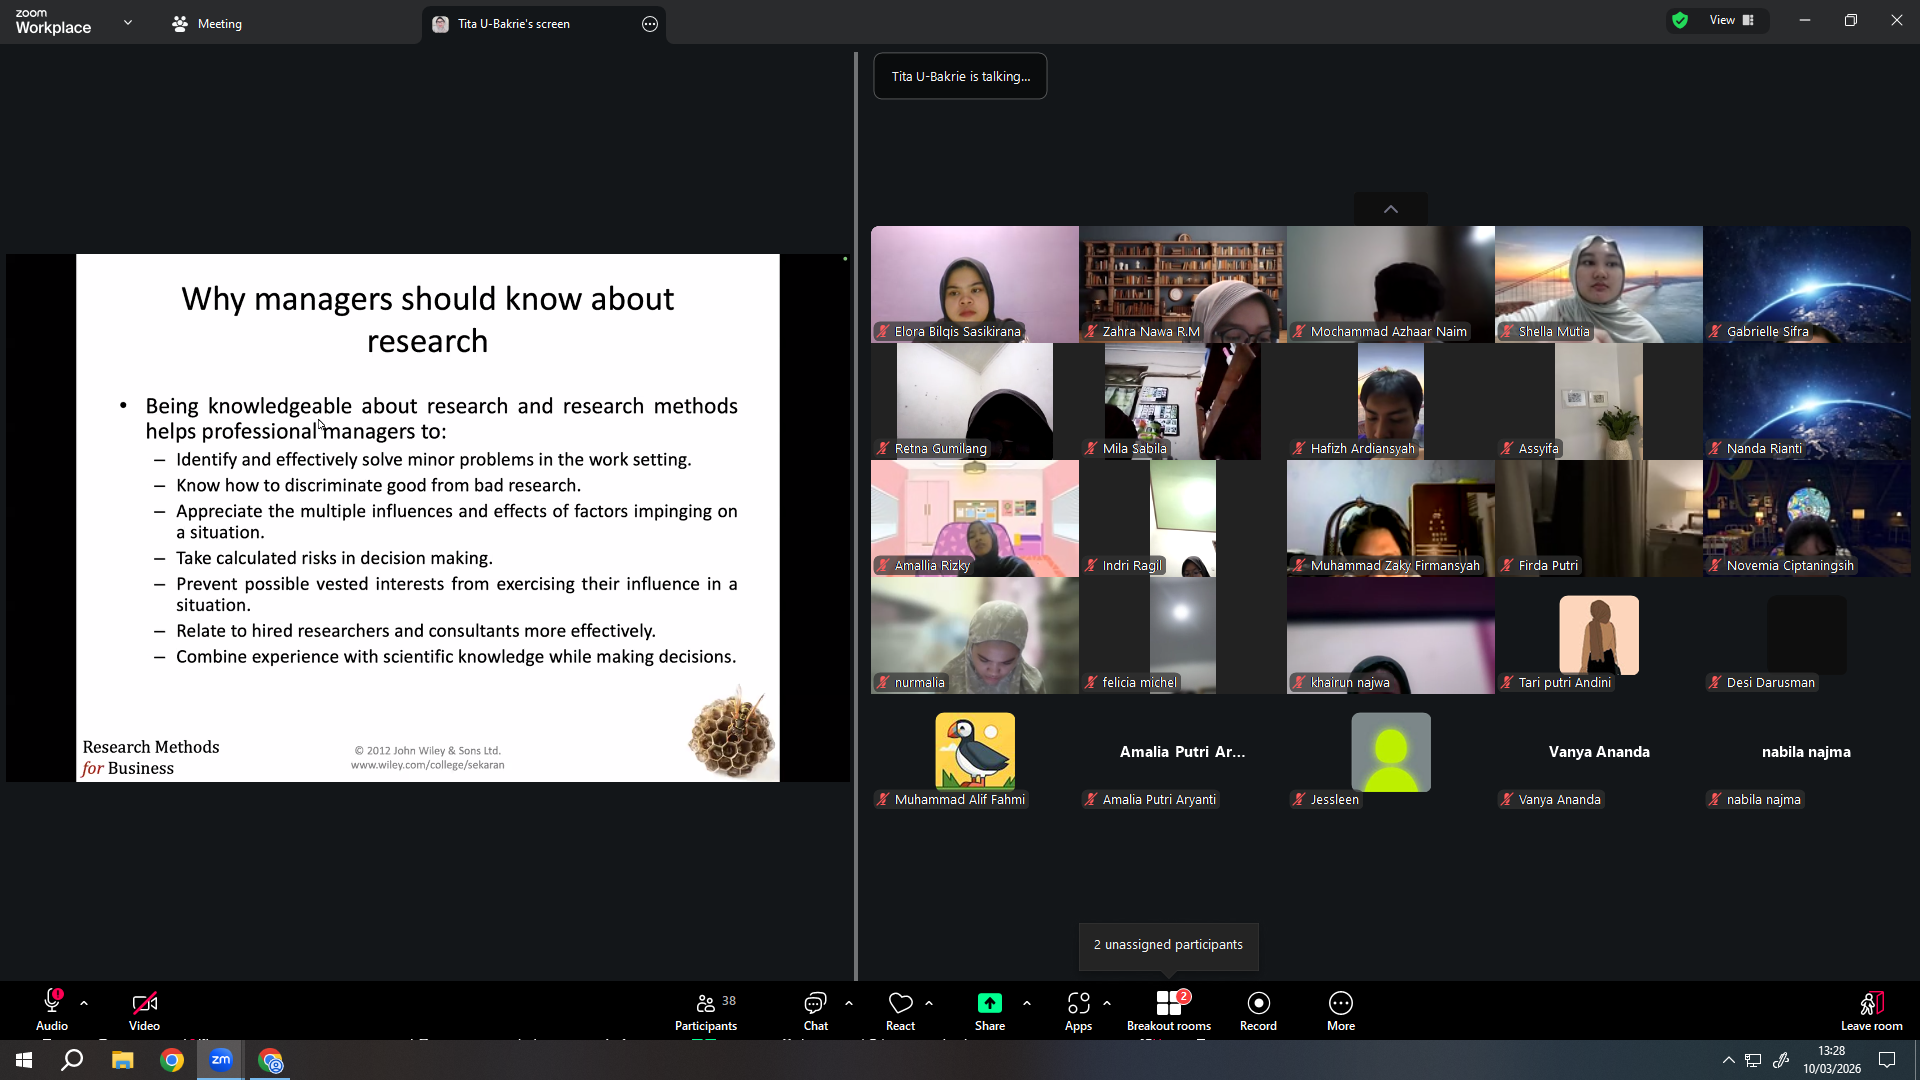The image size is (1920, 1080).
Task: Open the React emoji menu
Action: [x=900, y=1011]
